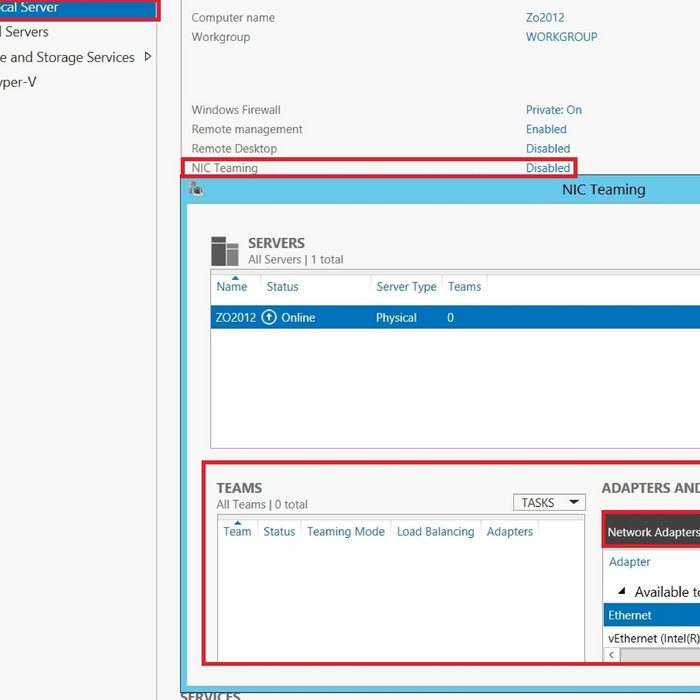Viewport: 700px width, 700px height.
Task: Open Windows Firewall 'Private: On' link
Action: (553, 110)
